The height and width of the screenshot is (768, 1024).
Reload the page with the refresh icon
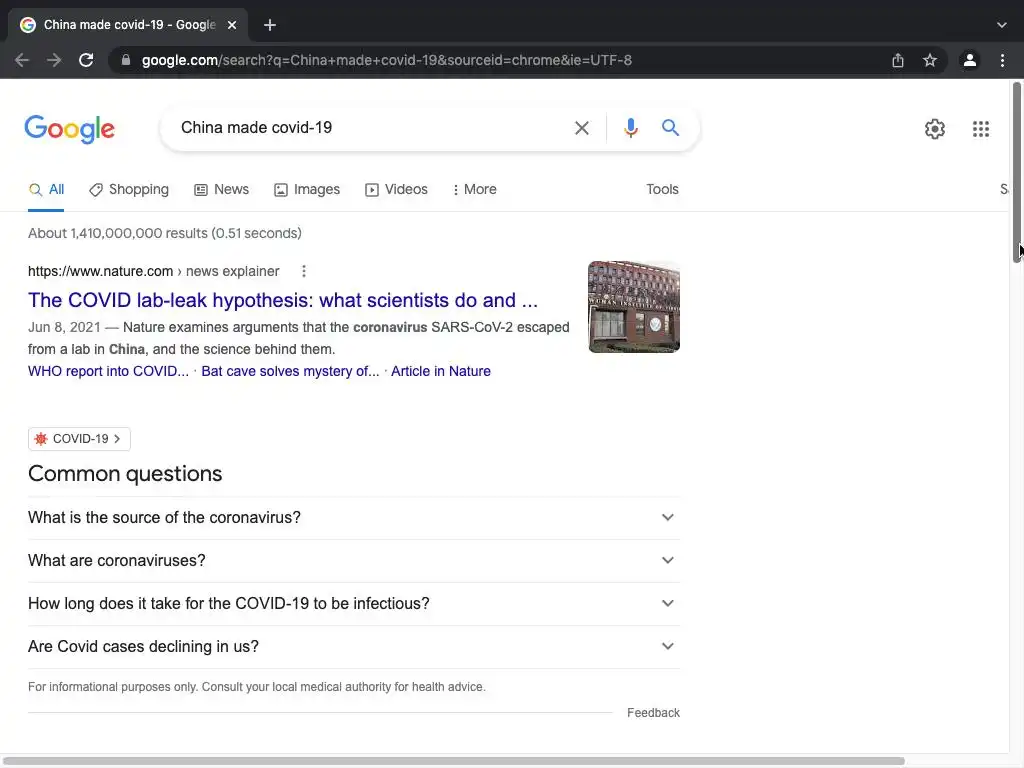86,60
